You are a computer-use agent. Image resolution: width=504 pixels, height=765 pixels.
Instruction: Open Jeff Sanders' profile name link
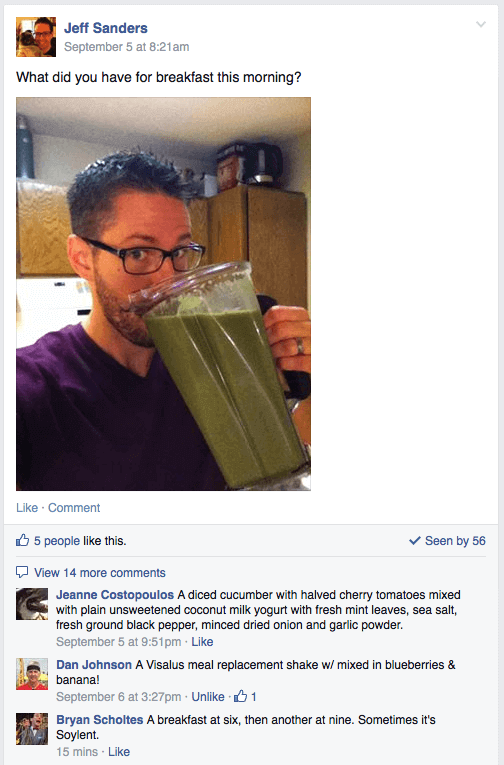[x=106, y=28]
